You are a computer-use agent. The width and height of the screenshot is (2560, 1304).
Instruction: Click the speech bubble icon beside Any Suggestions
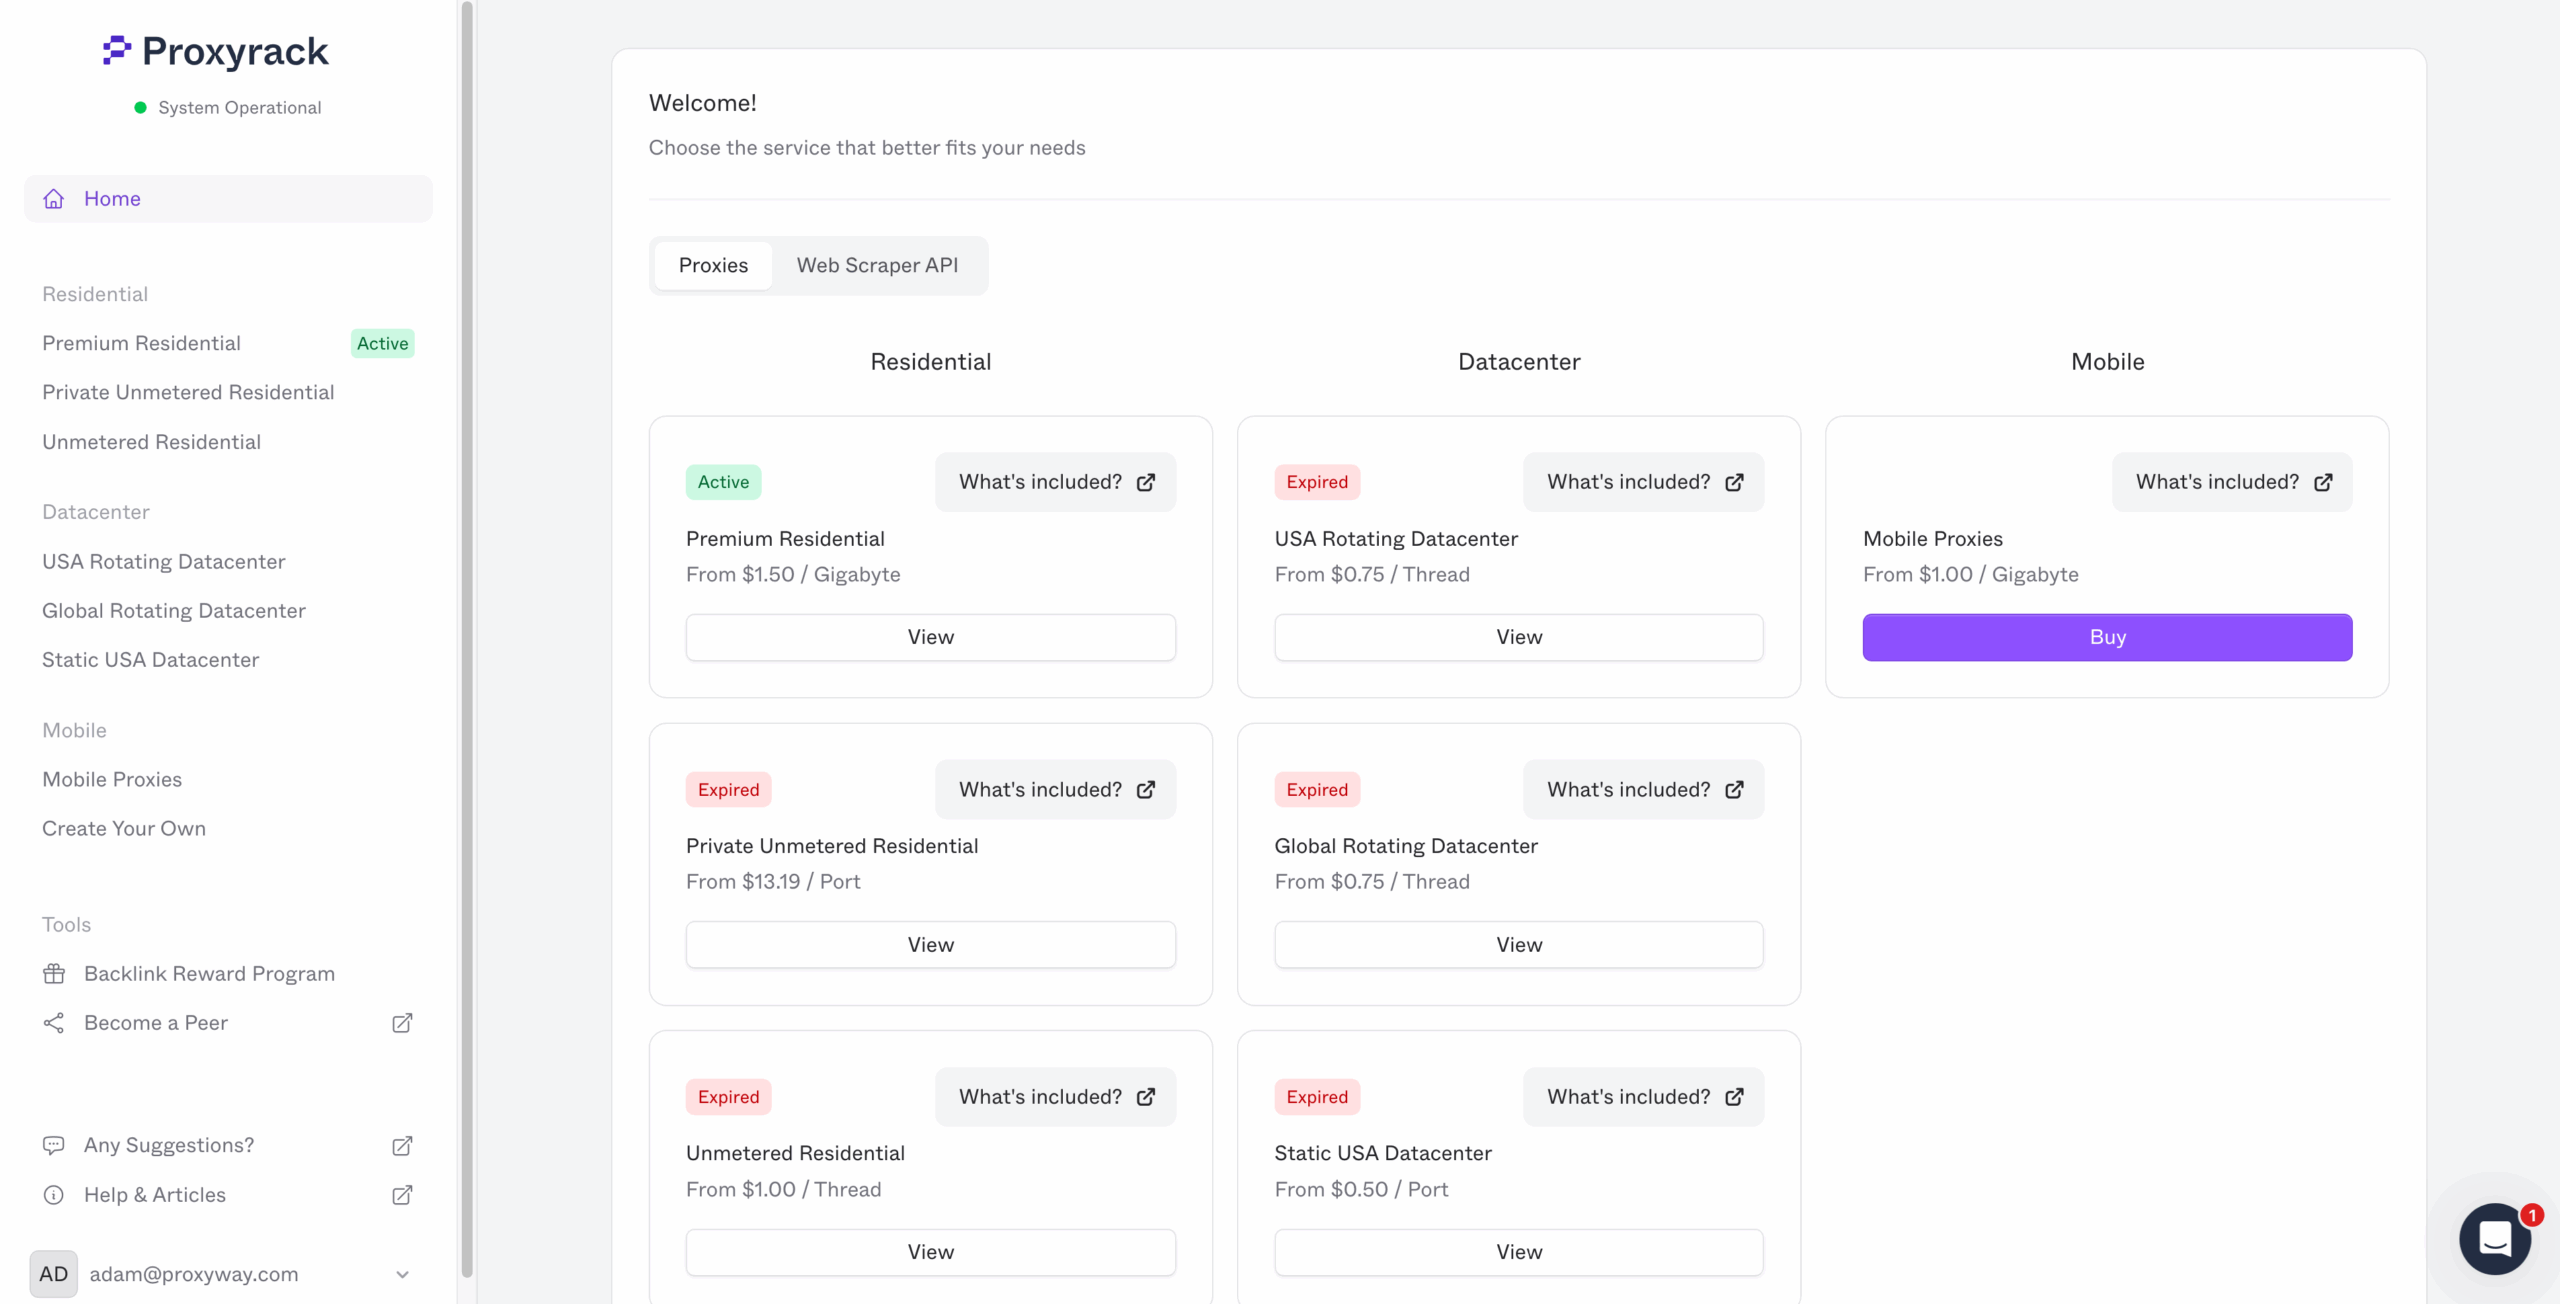[x=53, y=1144]
